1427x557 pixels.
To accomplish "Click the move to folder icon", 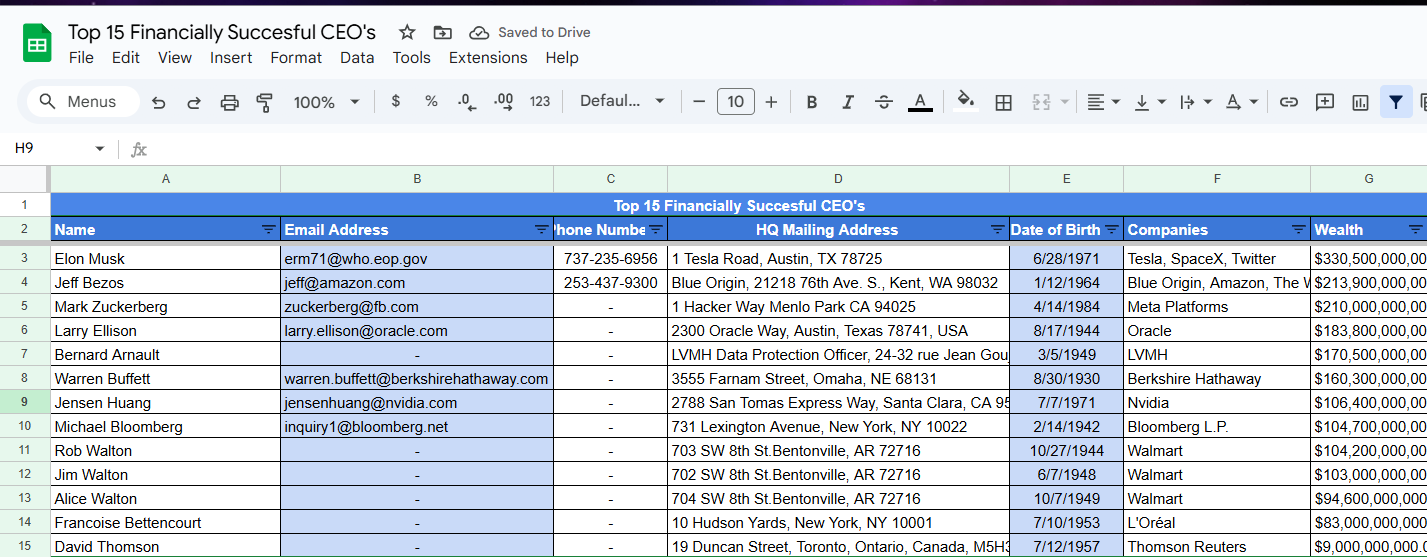I will pyautogui.click(x=443, y=32).
